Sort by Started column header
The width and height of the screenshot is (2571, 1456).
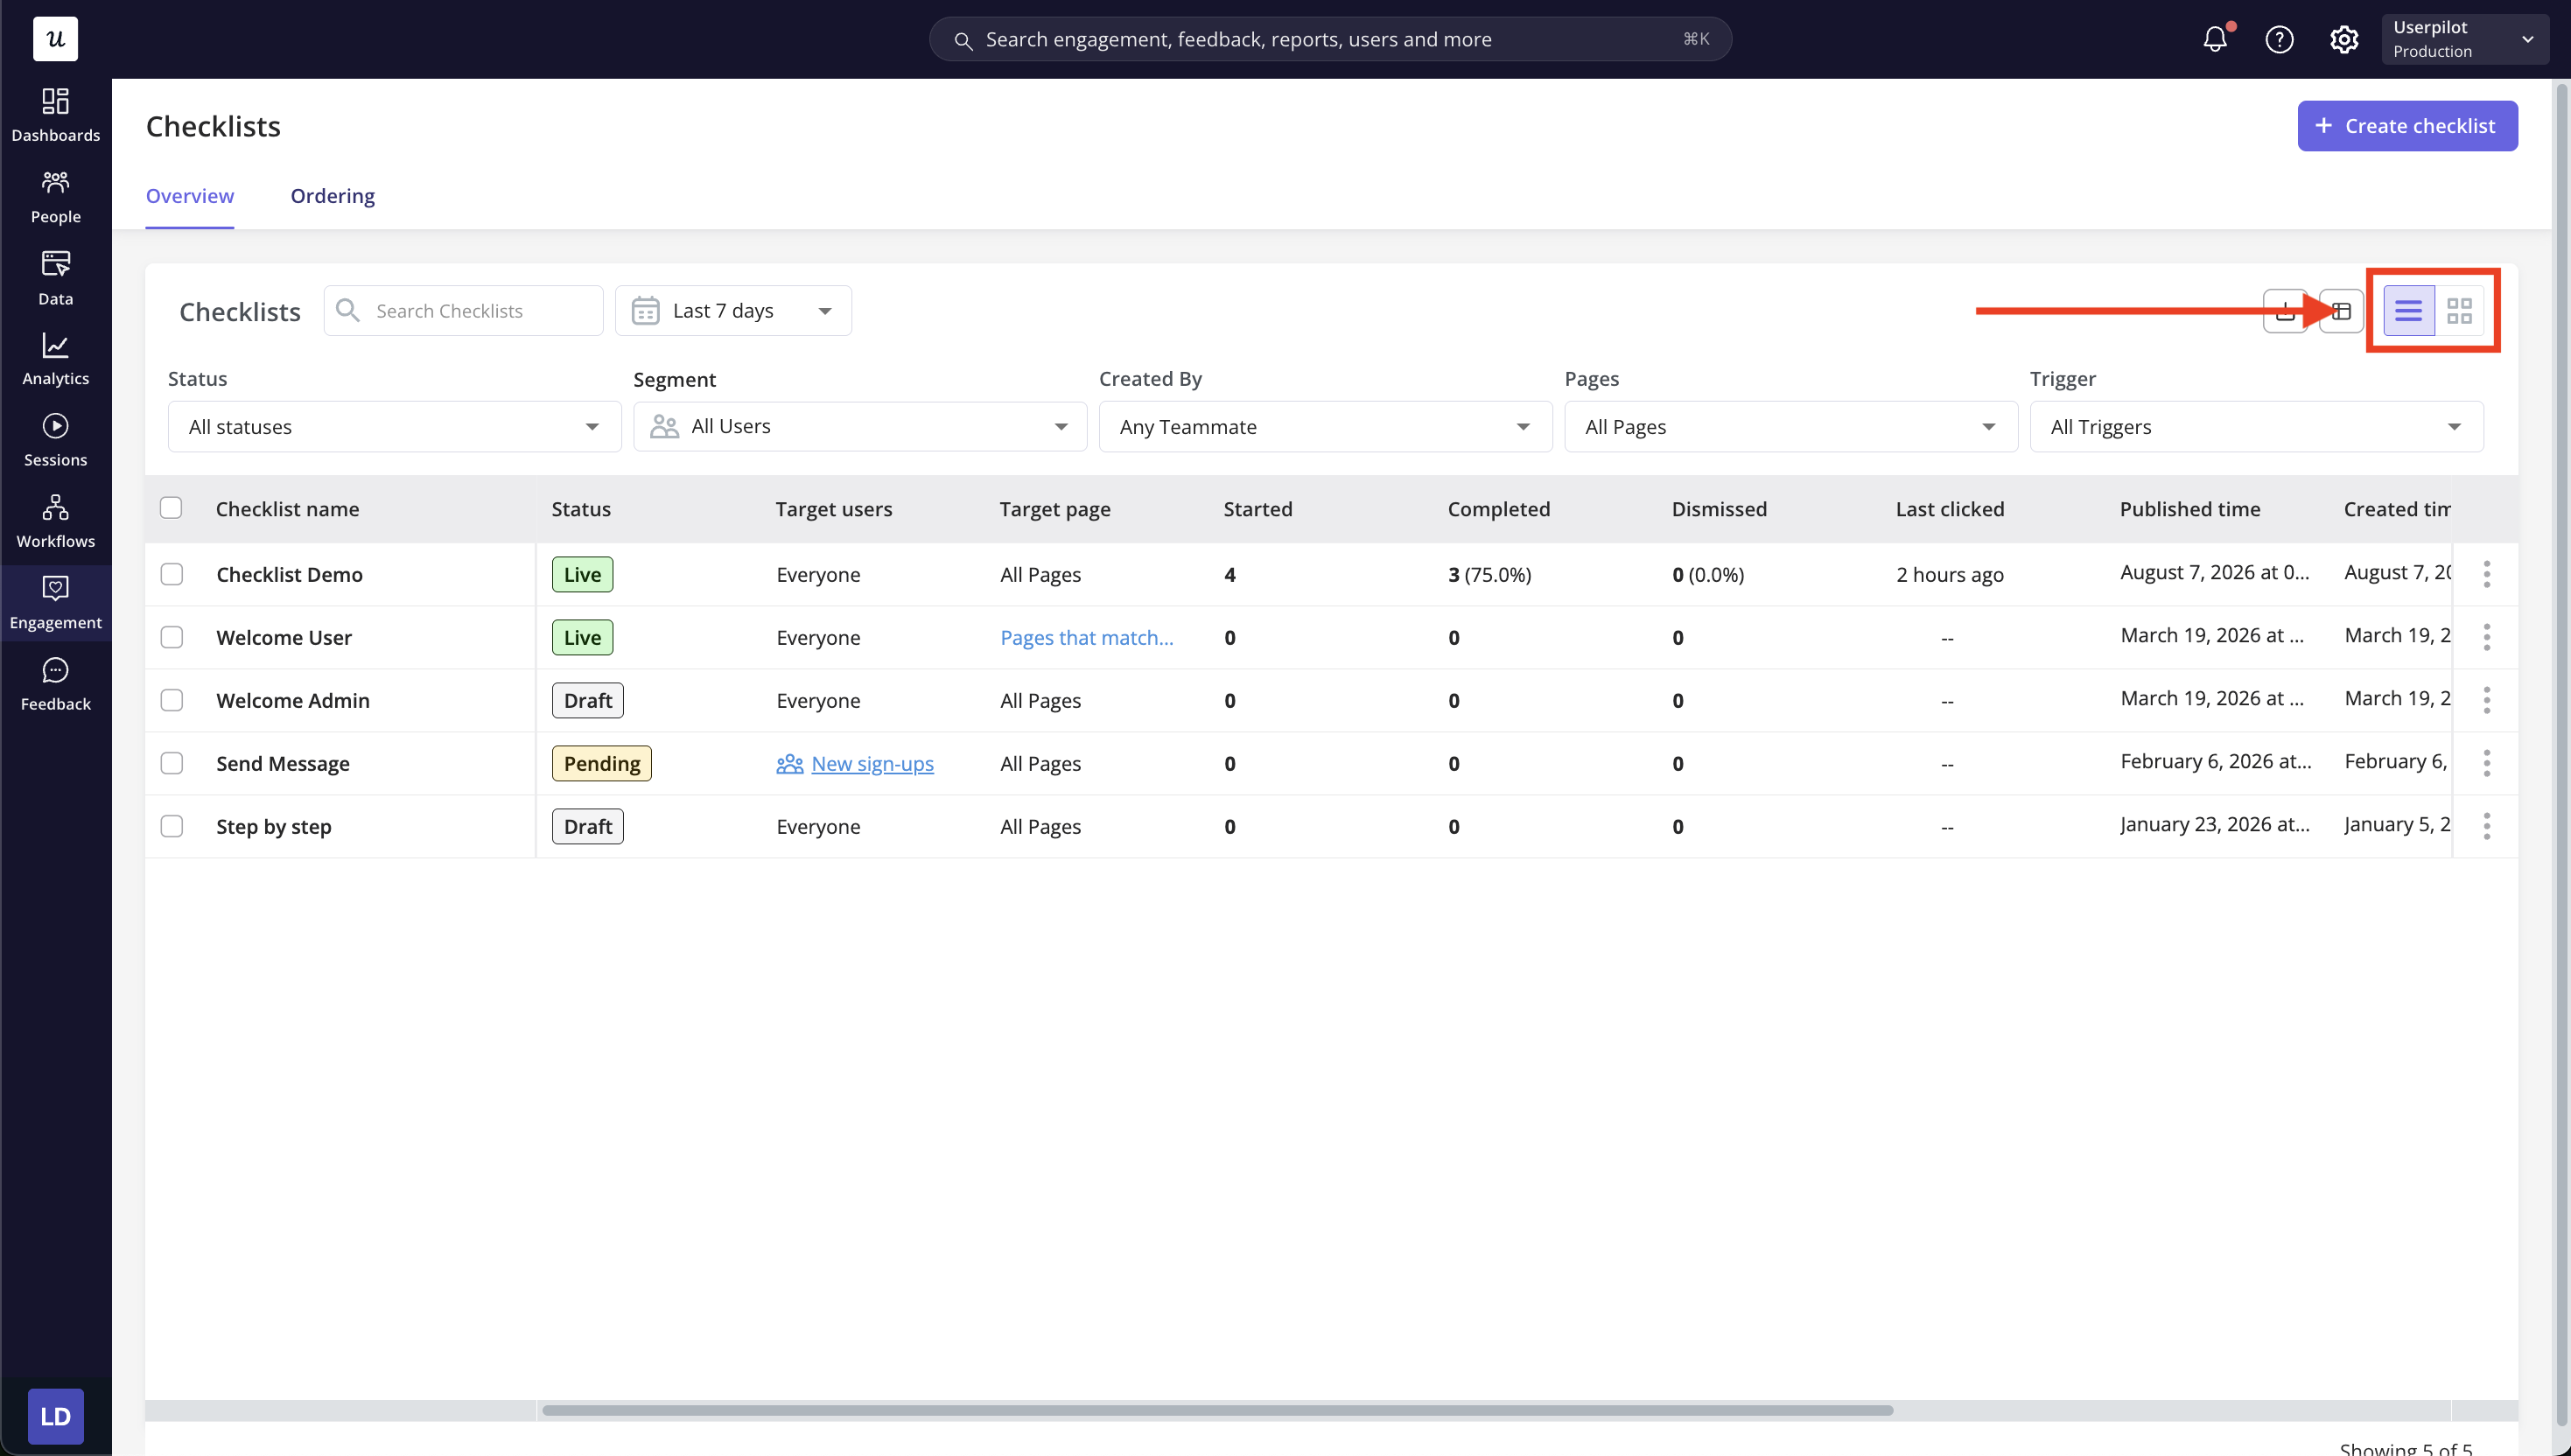coord(1258,509)
